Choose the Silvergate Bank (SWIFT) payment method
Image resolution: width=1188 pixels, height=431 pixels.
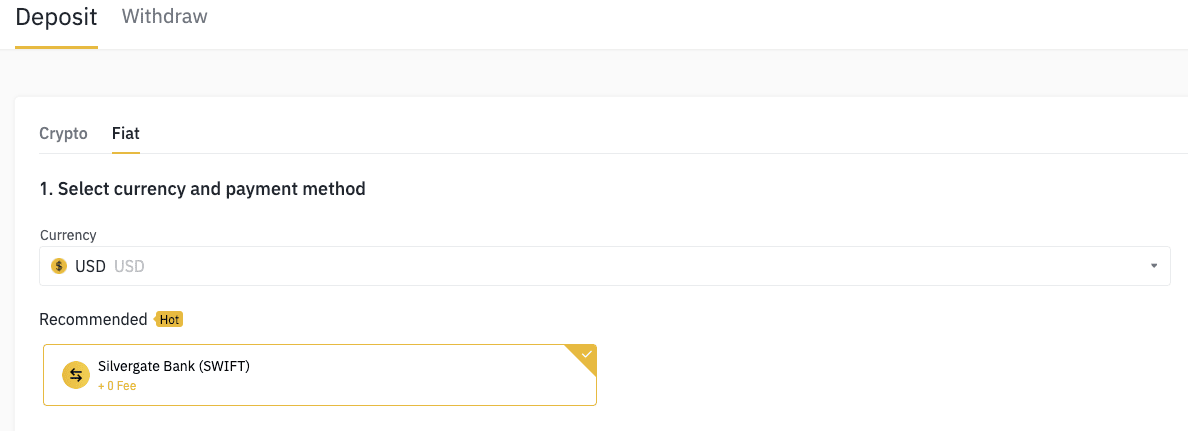click(x=320, y=375)
